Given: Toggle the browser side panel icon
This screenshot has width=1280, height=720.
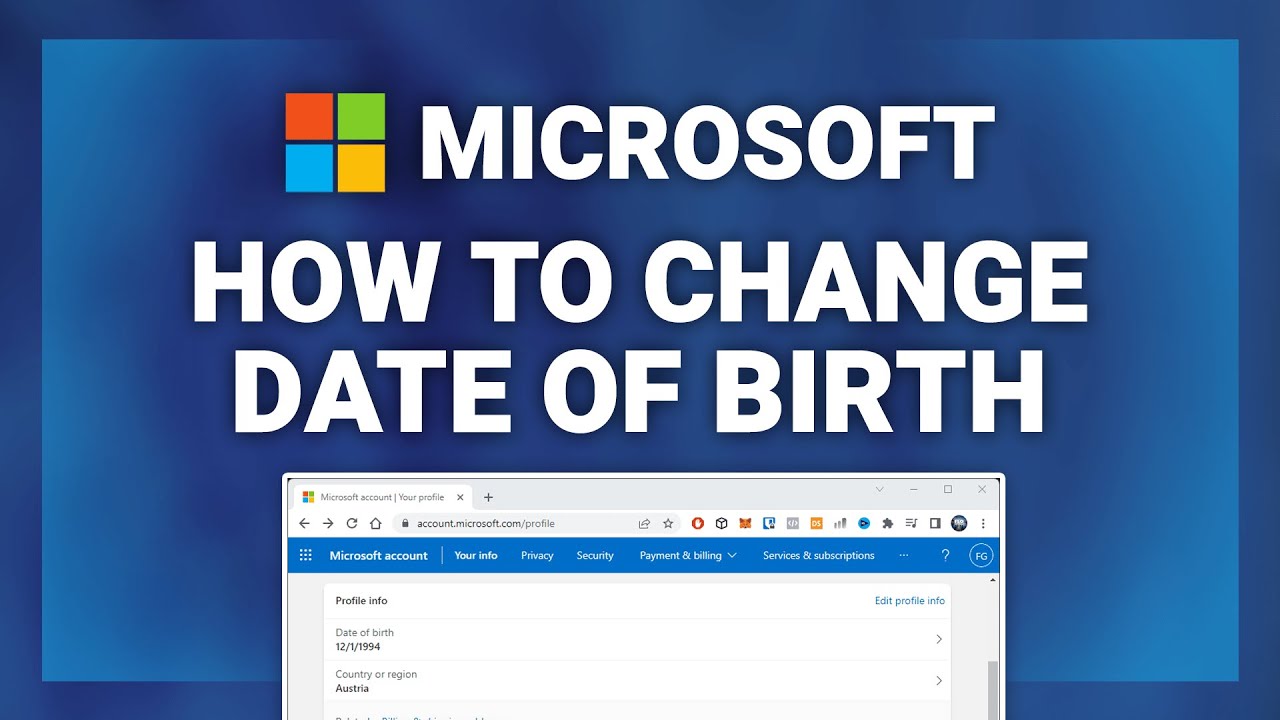Looking at the screenshot, I should pyautogui.click(x=935, y=523).
